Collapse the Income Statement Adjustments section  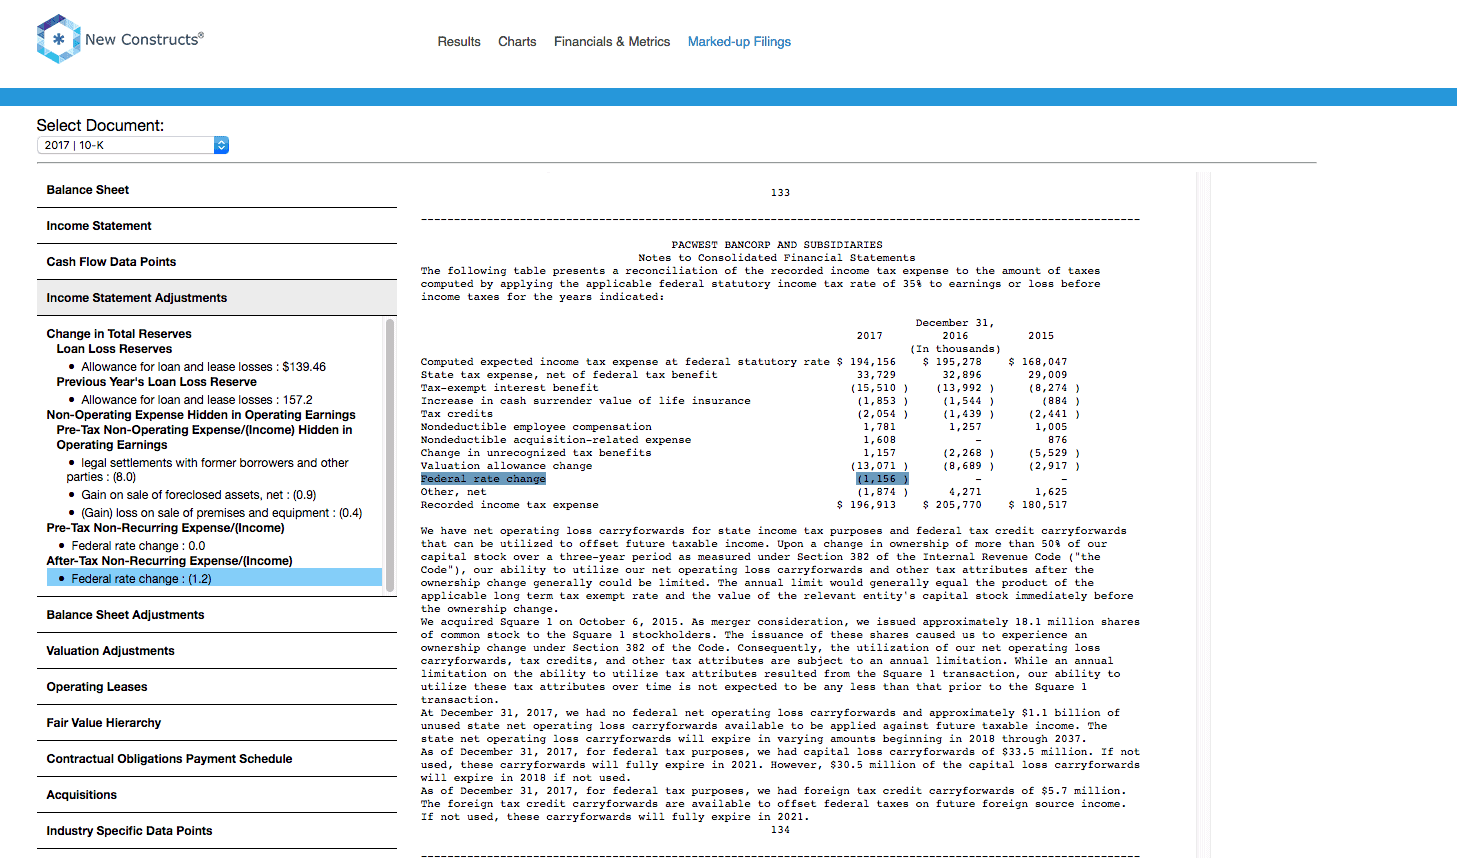217,298
